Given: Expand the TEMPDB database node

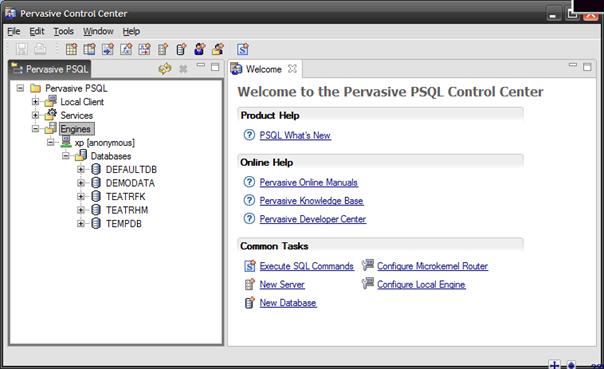Looking at the screenshot, I should [81, 223].
